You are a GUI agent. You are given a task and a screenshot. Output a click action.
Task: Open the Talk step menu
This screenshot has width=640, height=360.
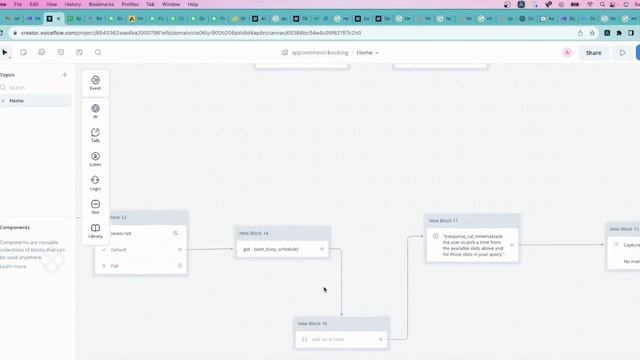[95, 135]
